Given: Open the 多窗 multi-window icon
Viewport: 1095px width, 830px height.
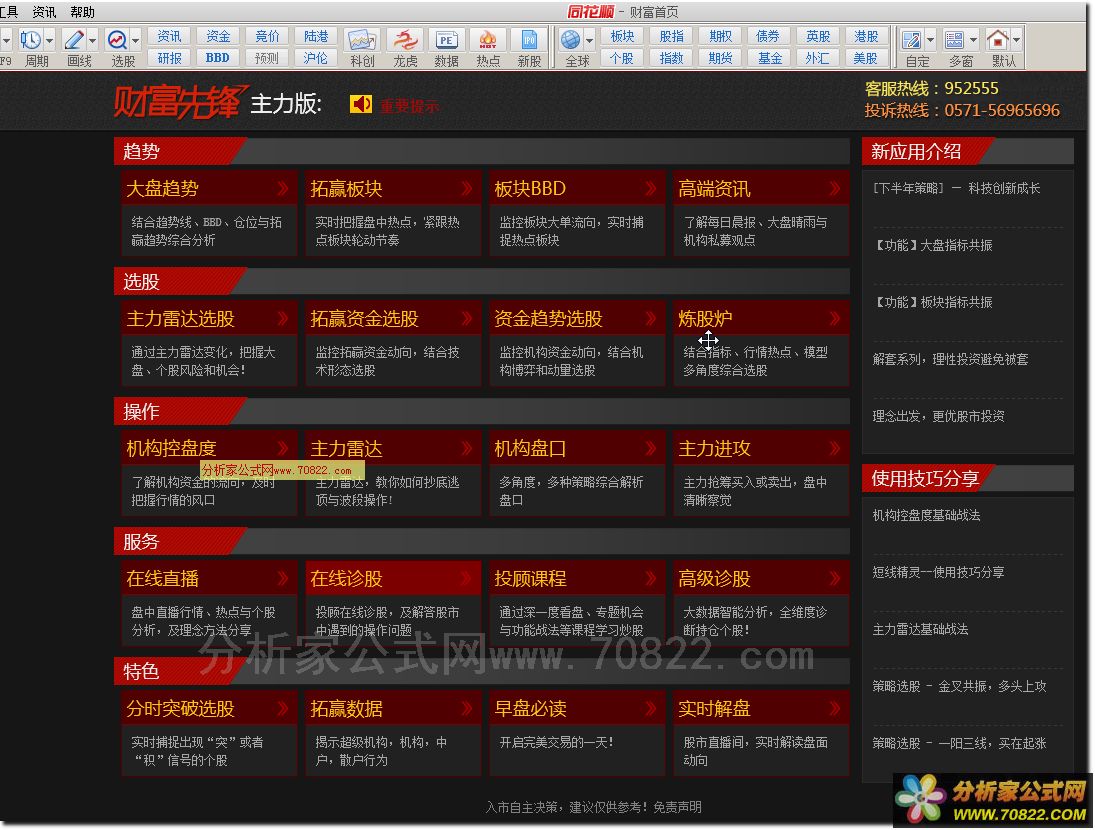Looking at the screenshot, I should click(954, 40).
